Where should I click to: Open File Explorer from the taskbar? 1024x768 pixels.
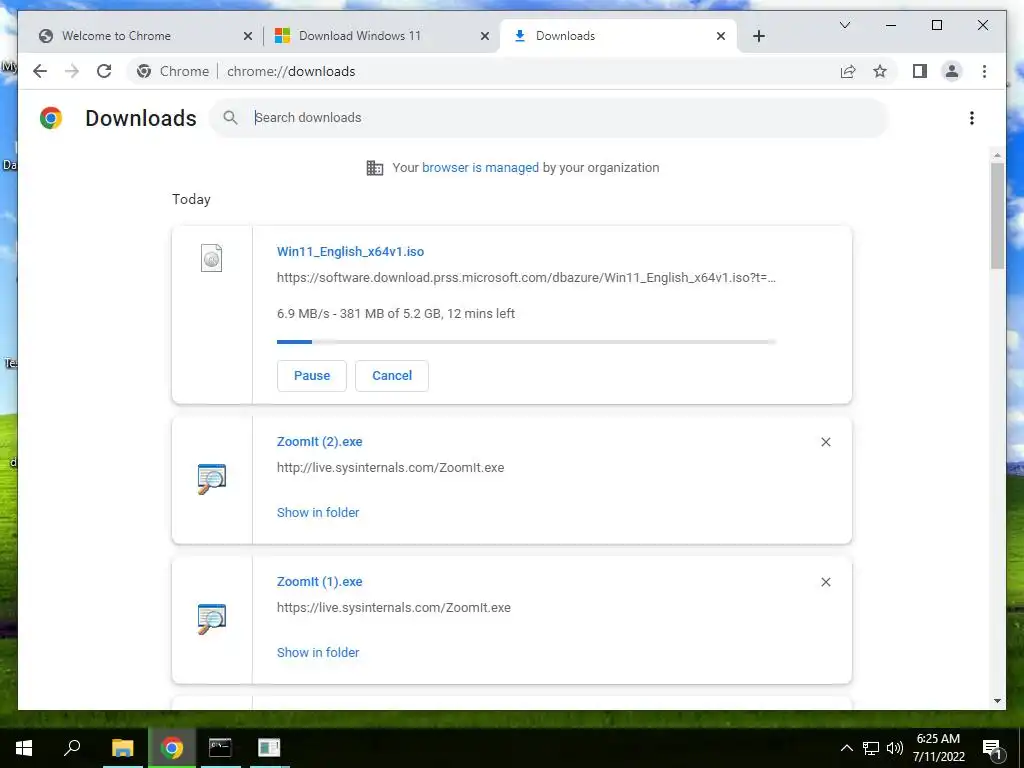tap(122, 748)
